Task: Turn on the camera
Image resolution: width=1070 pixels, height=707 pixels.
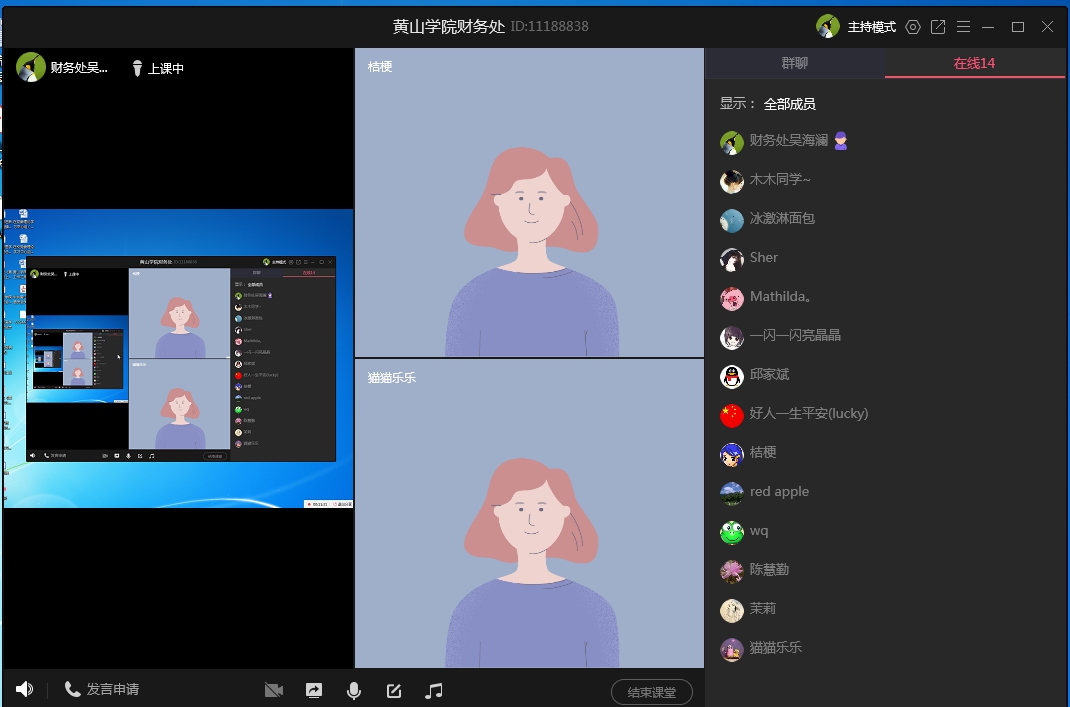Action: click(273, 690)
